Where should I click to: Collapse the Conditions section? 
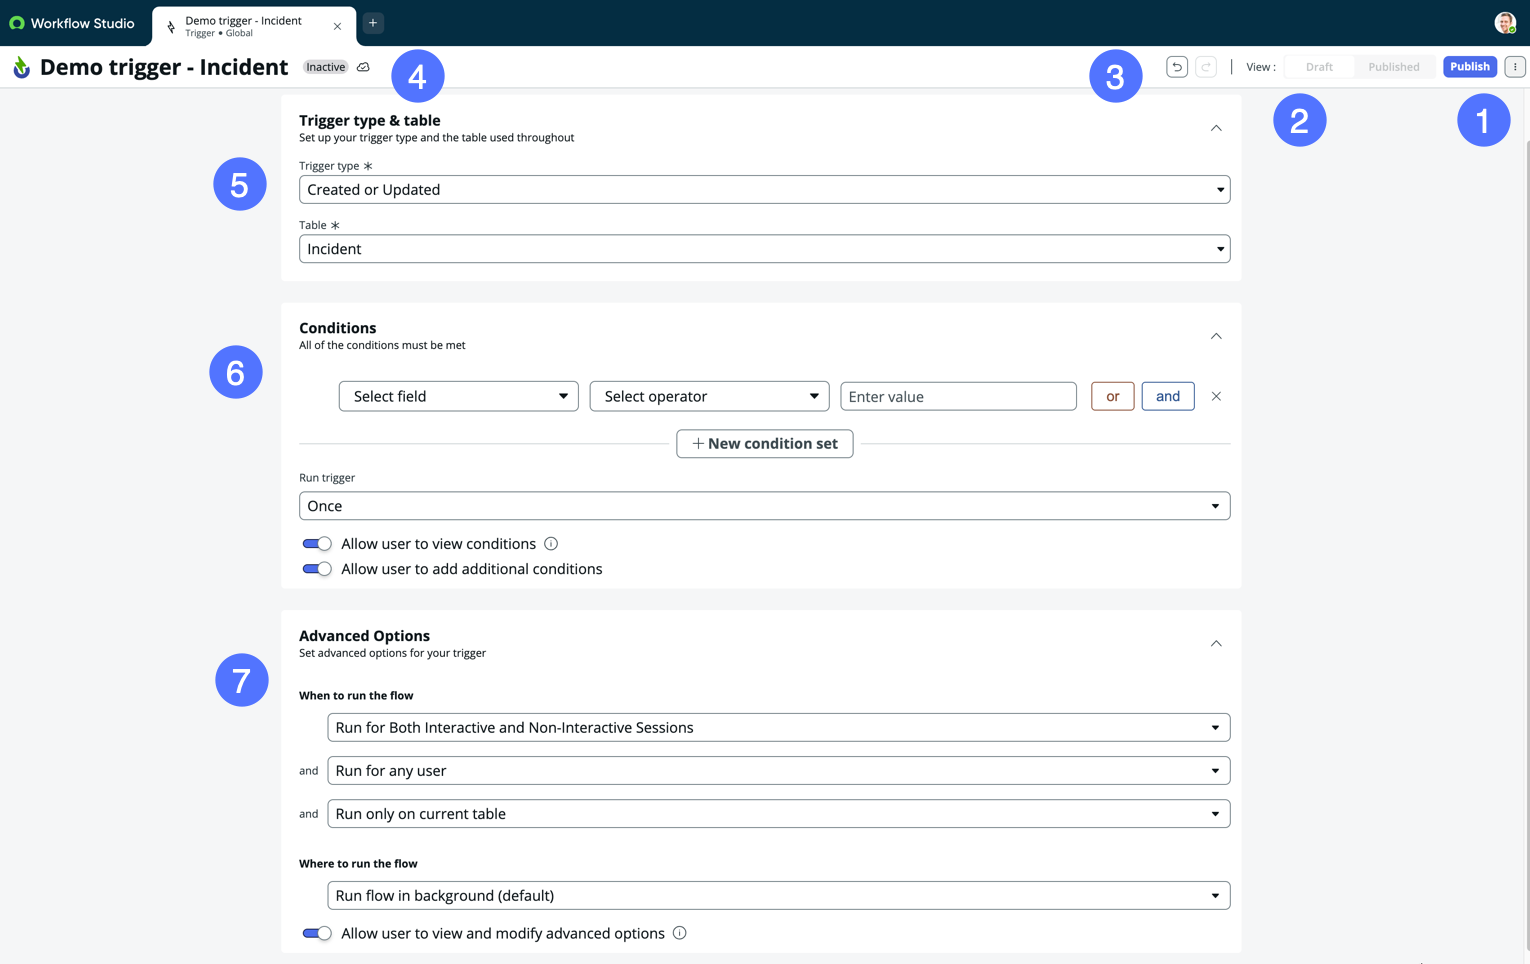pos(1216,336)
